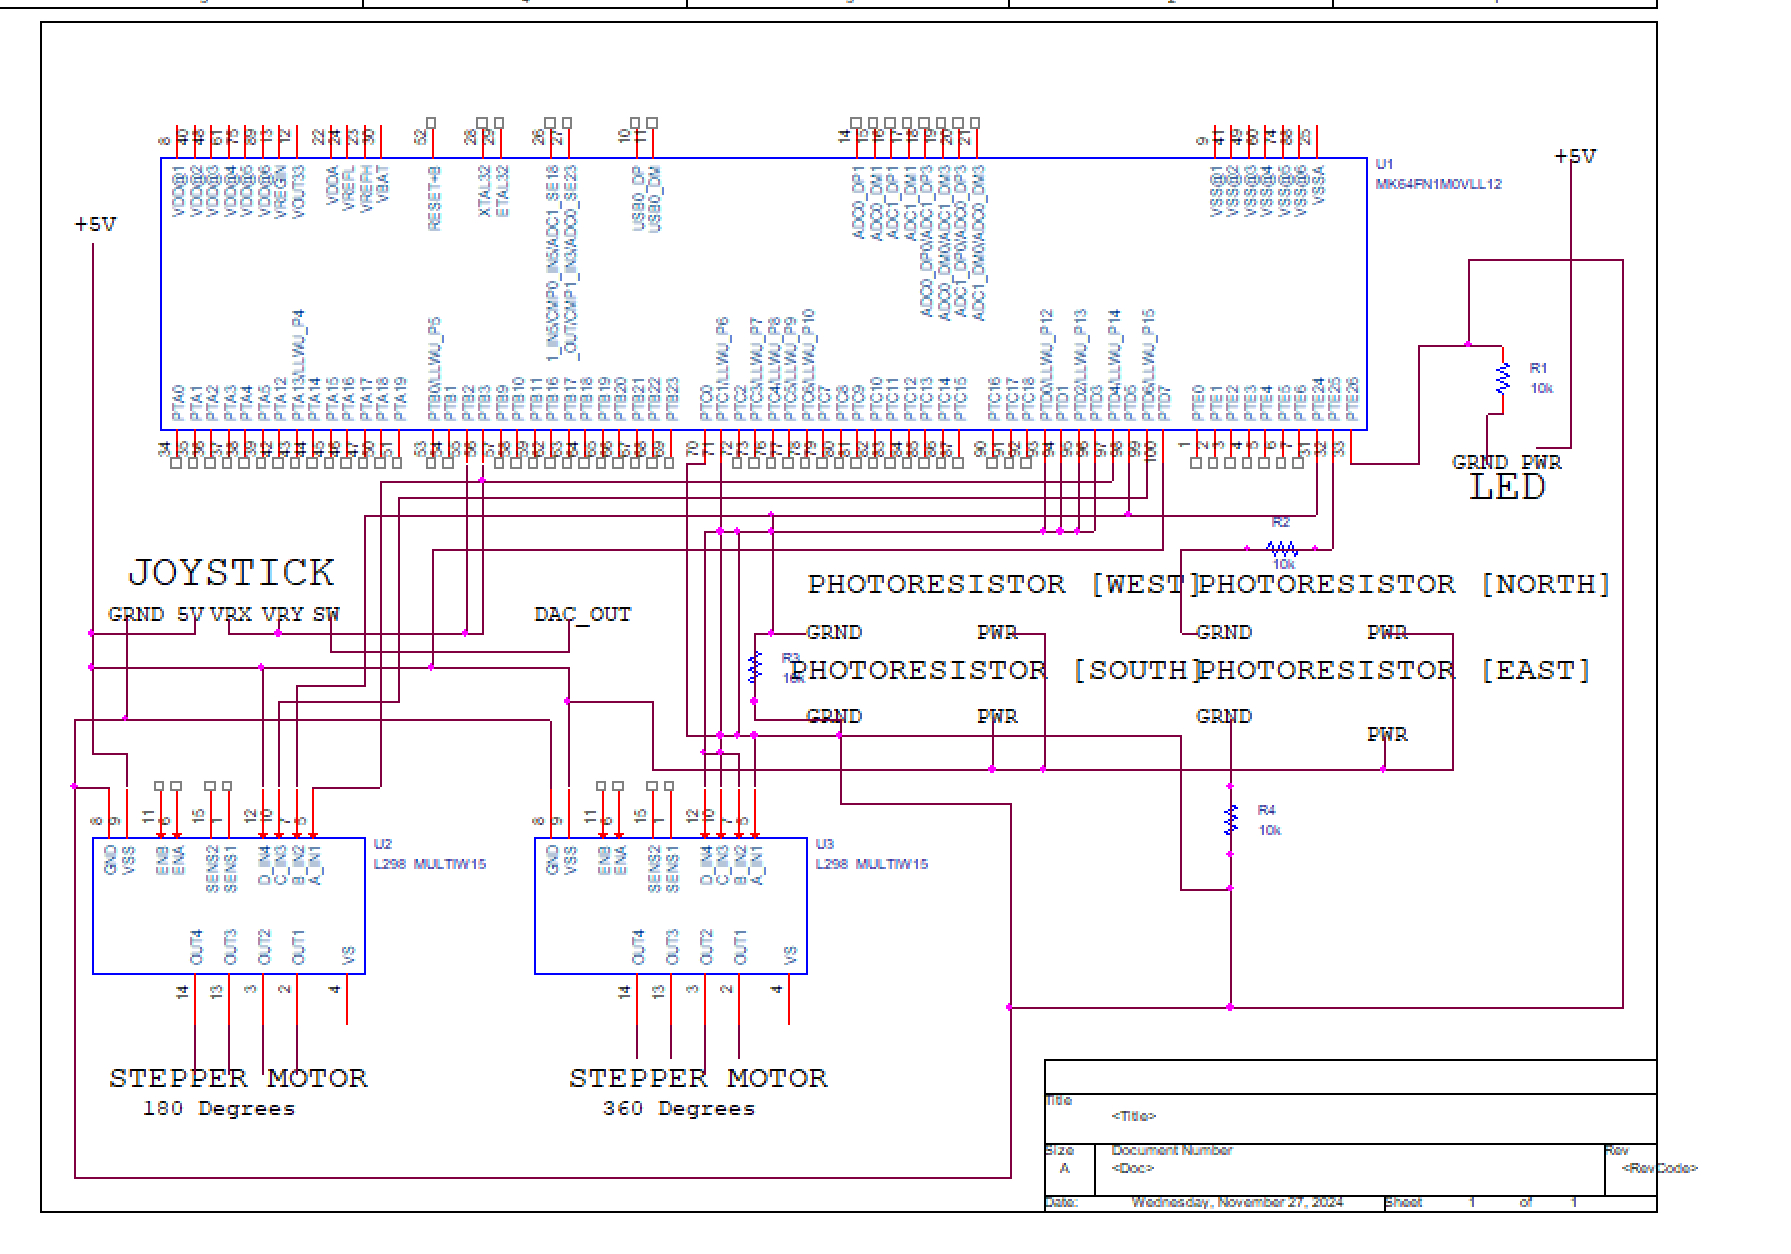The height and width of the screenshot is (1254, 1791).
Task: Click the Document Number heading
Action: (x=1172, y=1150)
